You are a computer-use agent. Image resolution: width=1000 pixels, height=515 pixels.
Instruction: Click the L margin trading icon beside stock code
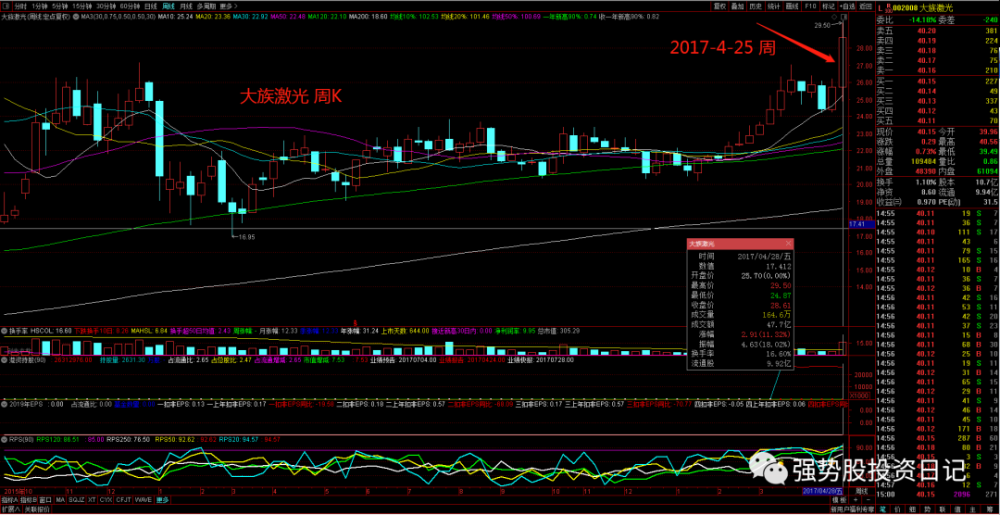[880, 8]
